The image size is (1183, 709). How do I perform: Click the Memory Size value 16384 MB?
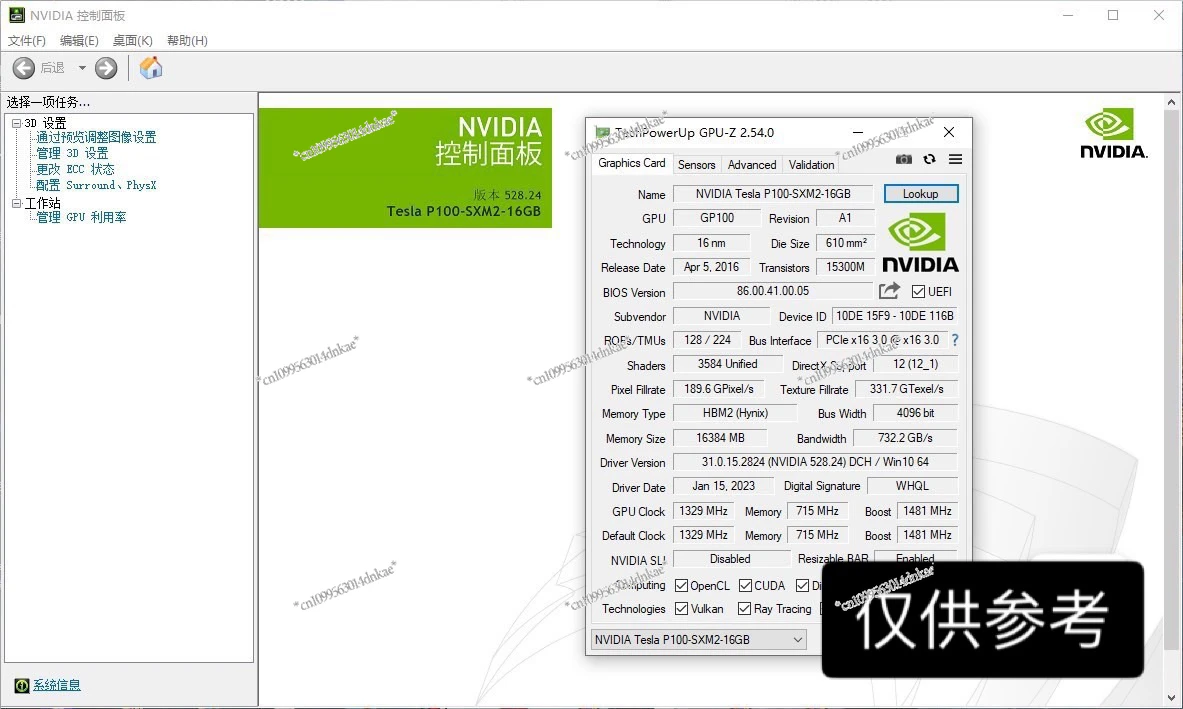(x=720, y=438)
